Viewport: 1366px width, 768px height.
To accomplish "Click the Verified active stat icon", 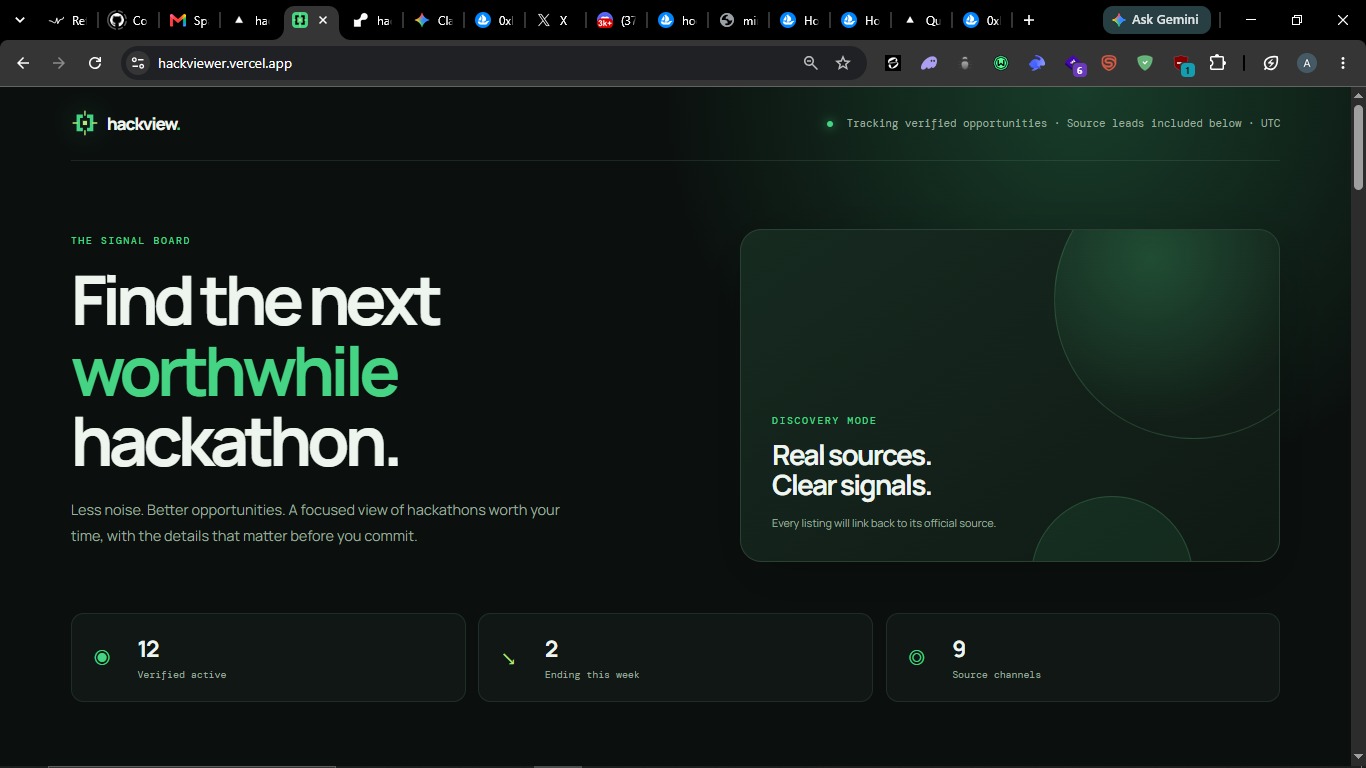I will (x=102, y=658).
